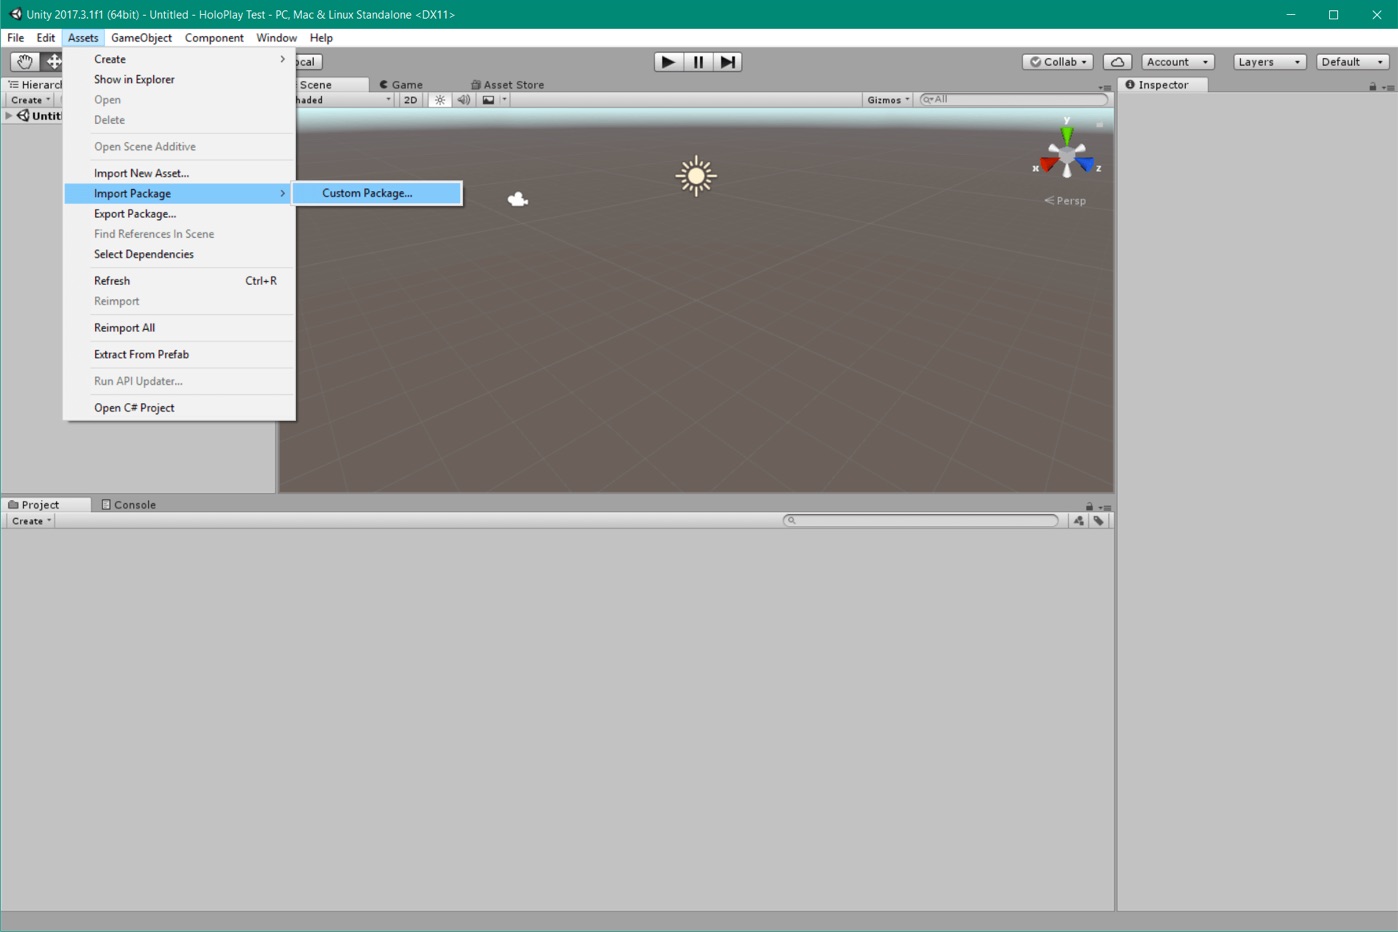Toggle Inspector panel lock icon
Screen dimensions: 1398x932
1373,87
